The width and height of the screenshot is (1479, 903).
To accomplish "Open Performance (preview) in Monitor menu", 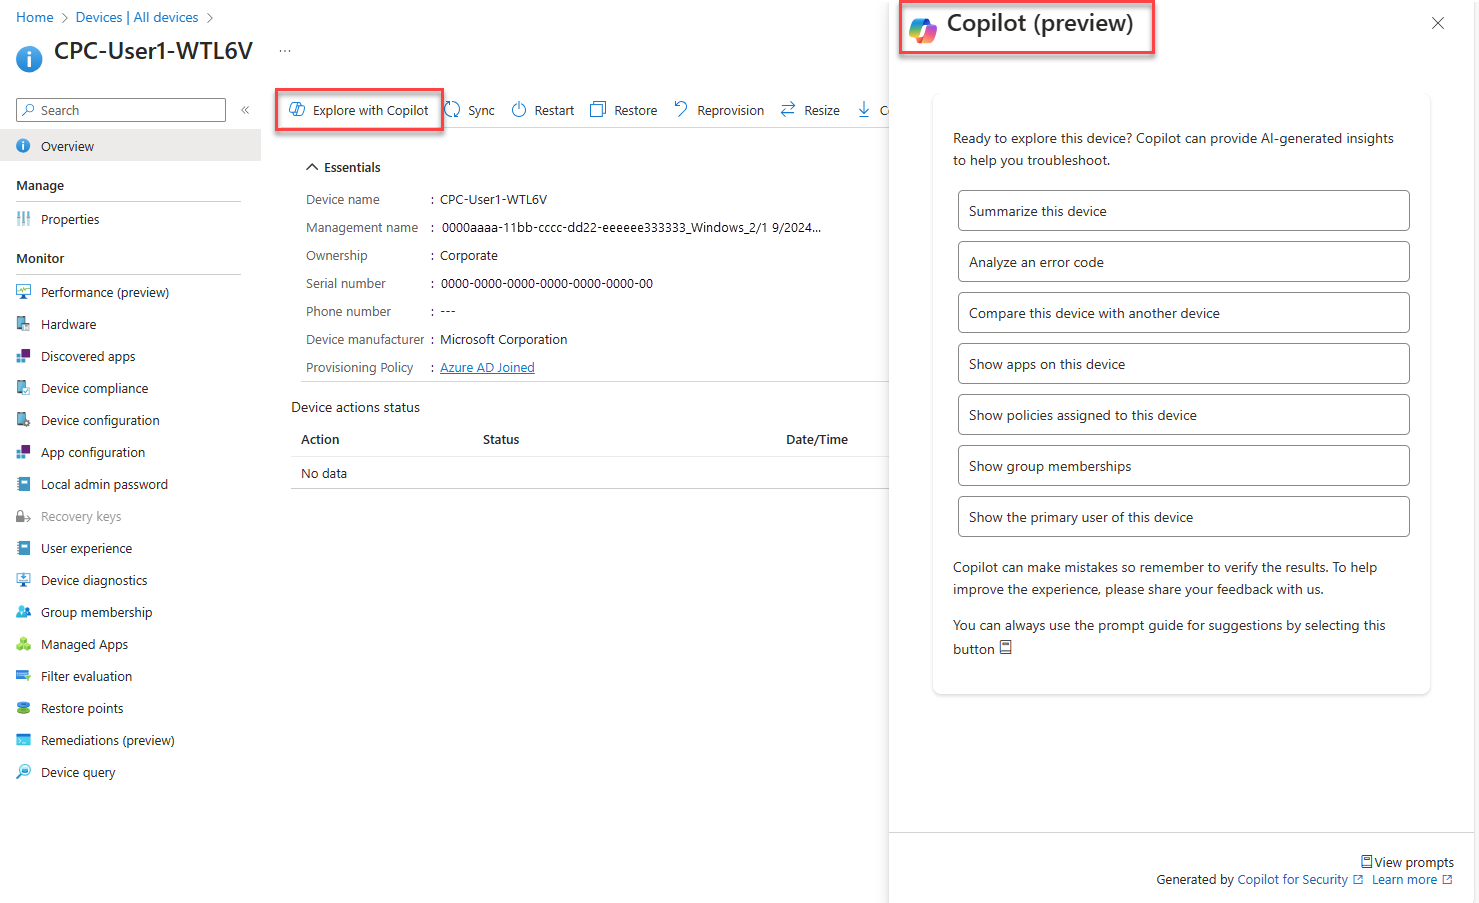I will click(104, 292).
